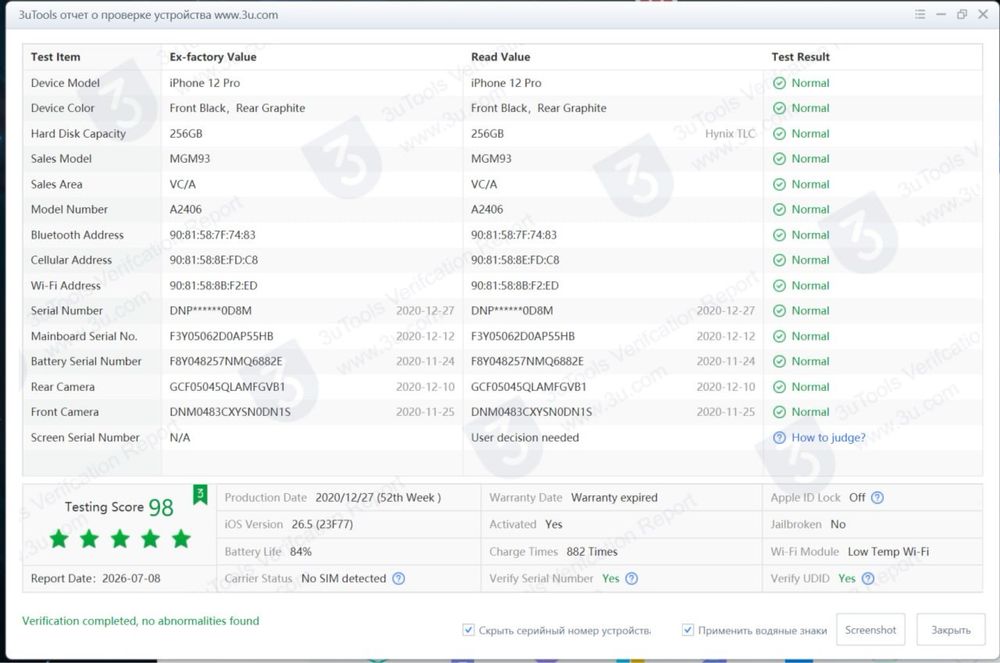This screenshot has height=663, width=1000.
Task: Click Normal check icon in Wi-Fi Address row
Action: click(779, 286)
